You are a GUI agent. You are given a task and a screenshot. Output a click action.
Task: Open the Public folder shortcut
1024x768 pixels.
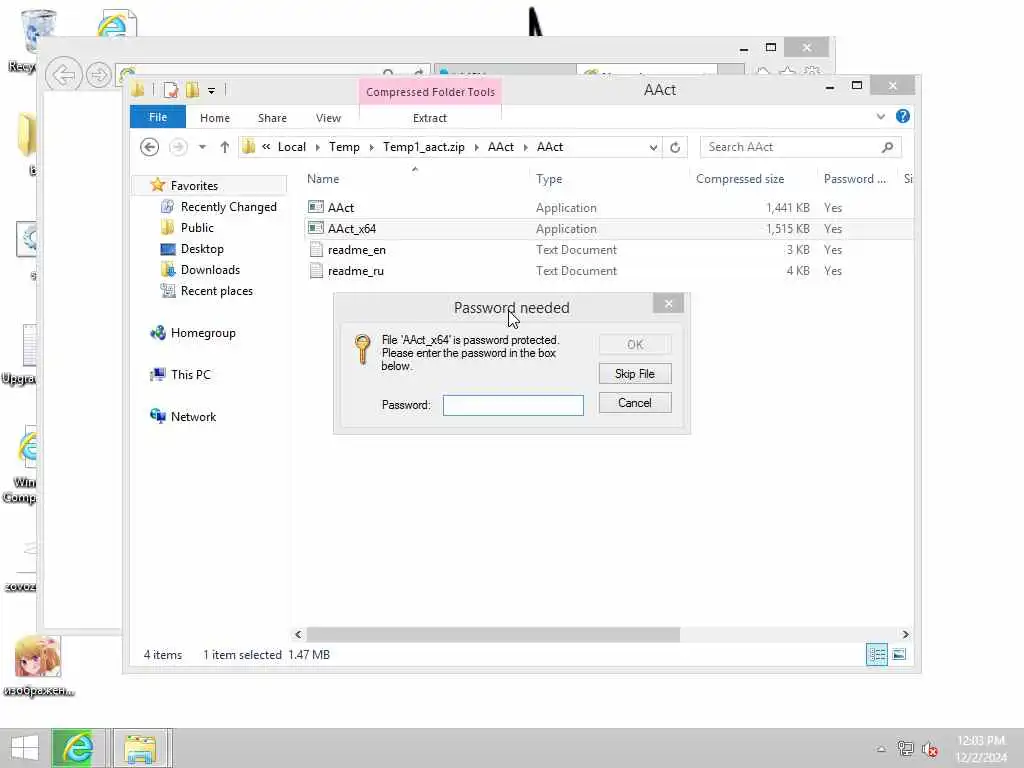(x=197, y=227)
